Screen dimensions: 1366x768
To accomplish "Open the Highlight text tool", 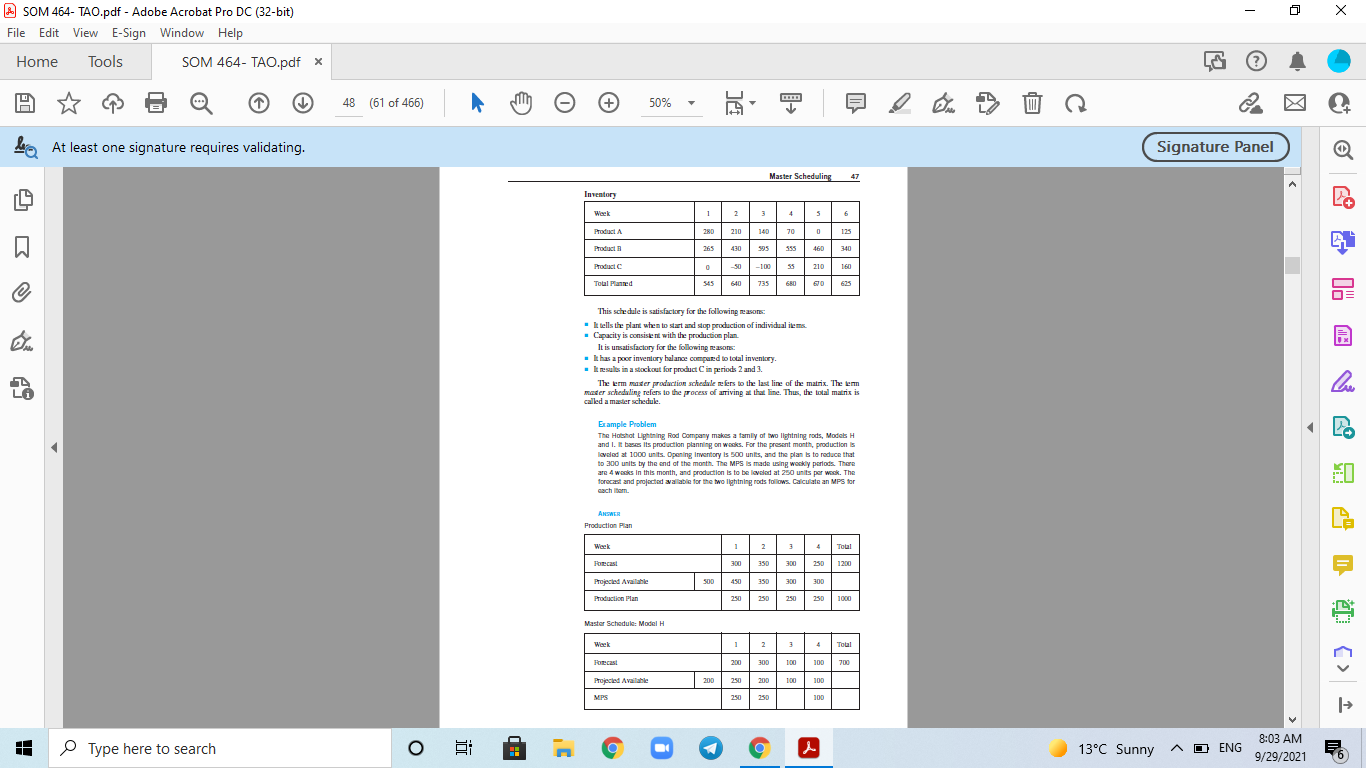I will pos(899,103).
